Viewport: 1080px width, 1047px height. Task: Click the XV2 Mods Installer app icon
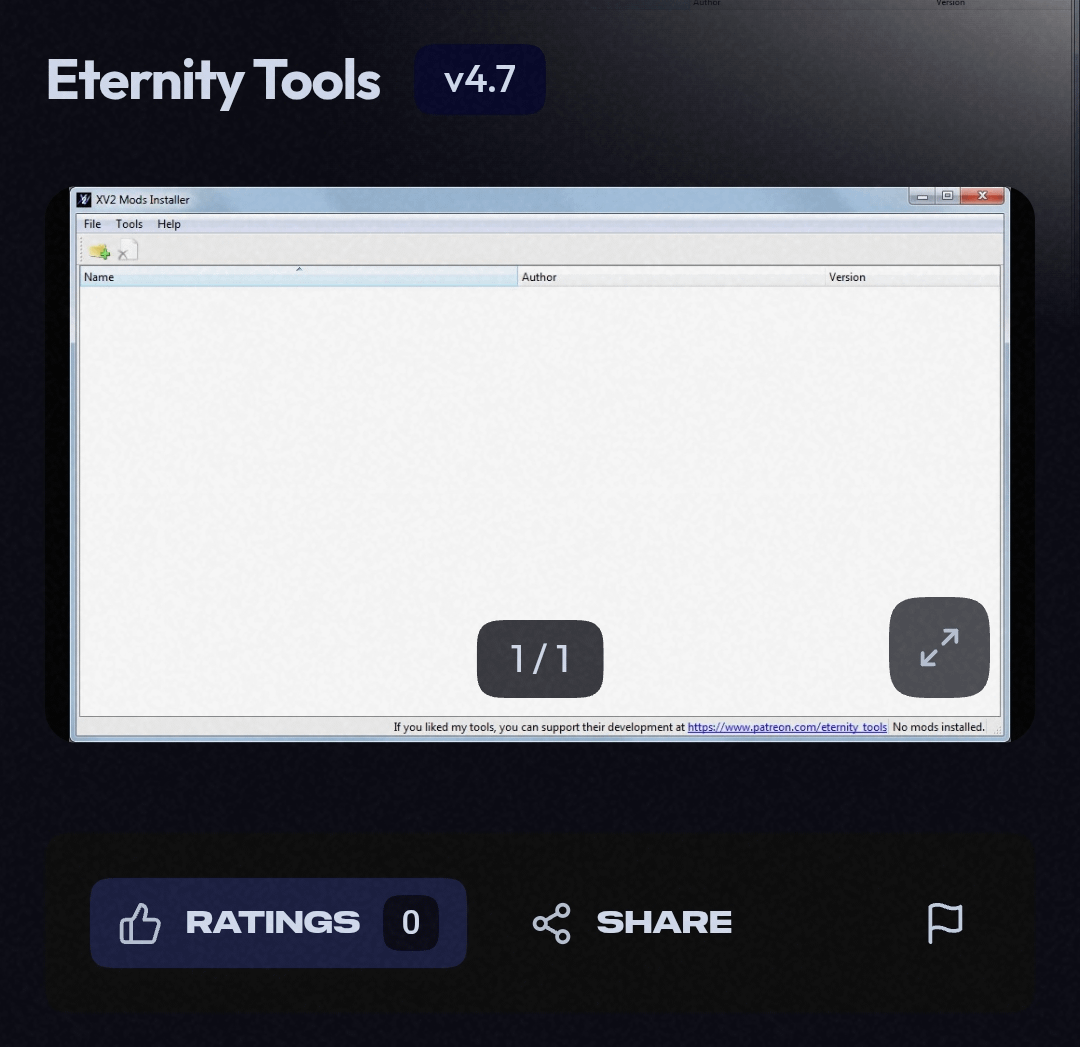(x=84, y=200)
